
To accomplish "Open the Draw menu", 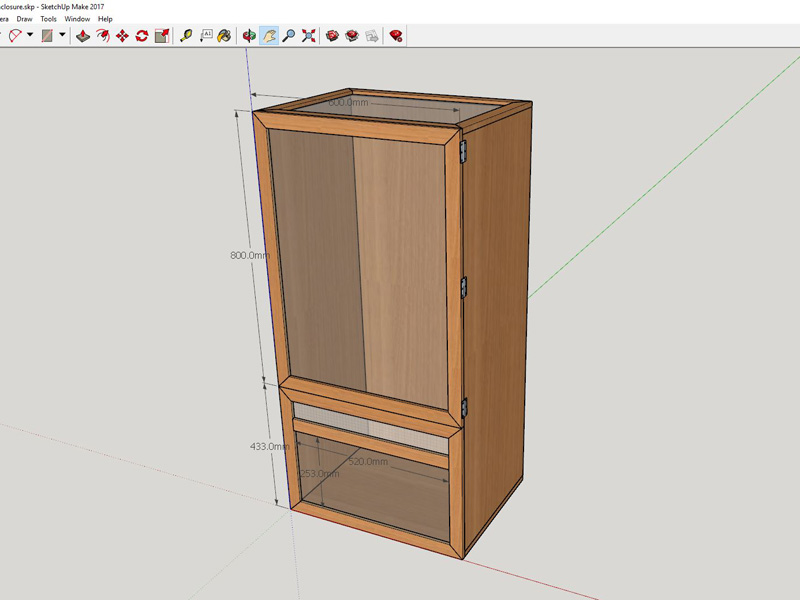I will [x=24, y=19].
